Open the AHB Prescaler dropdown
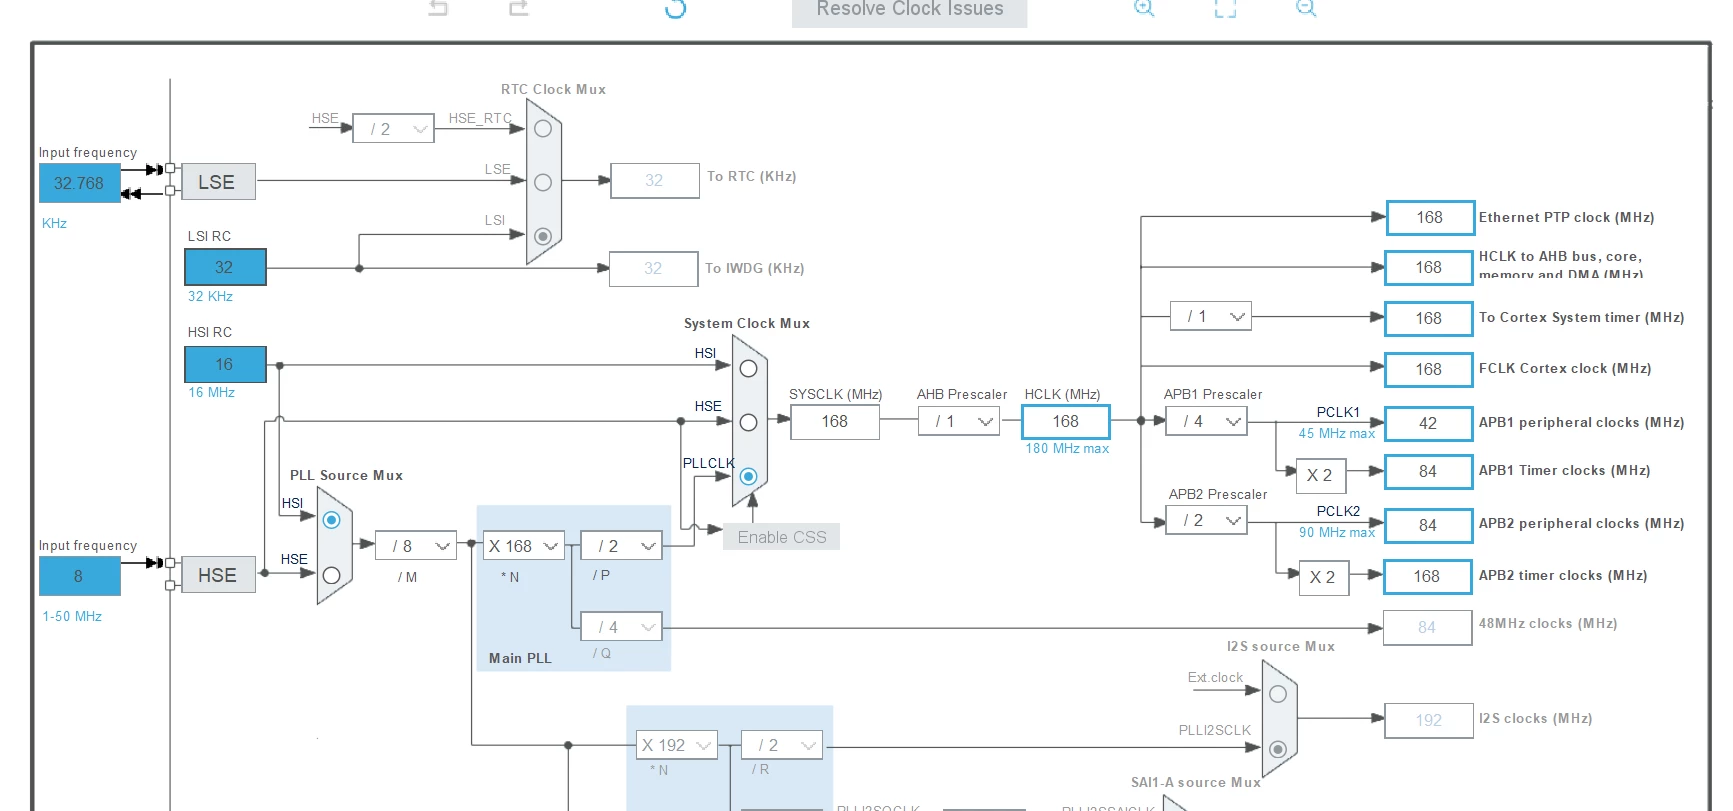The image size is (1733, 811). coord(959,422)
